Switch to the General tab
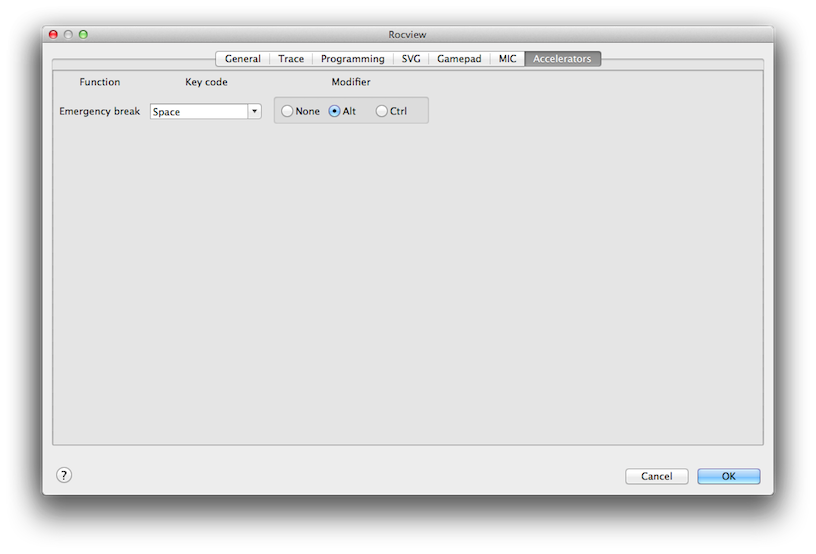 click(x=242, y=59)
